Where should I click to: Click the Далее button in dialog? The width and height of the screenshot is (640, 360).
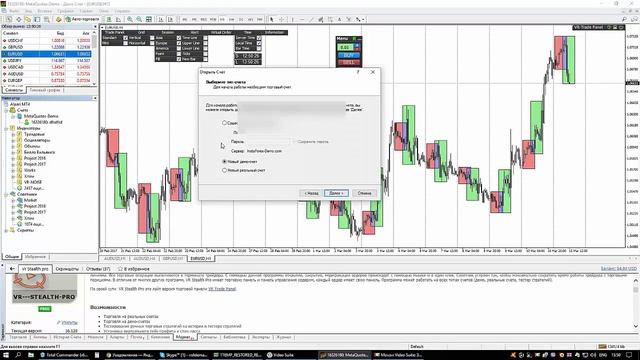tap(336, 193)
